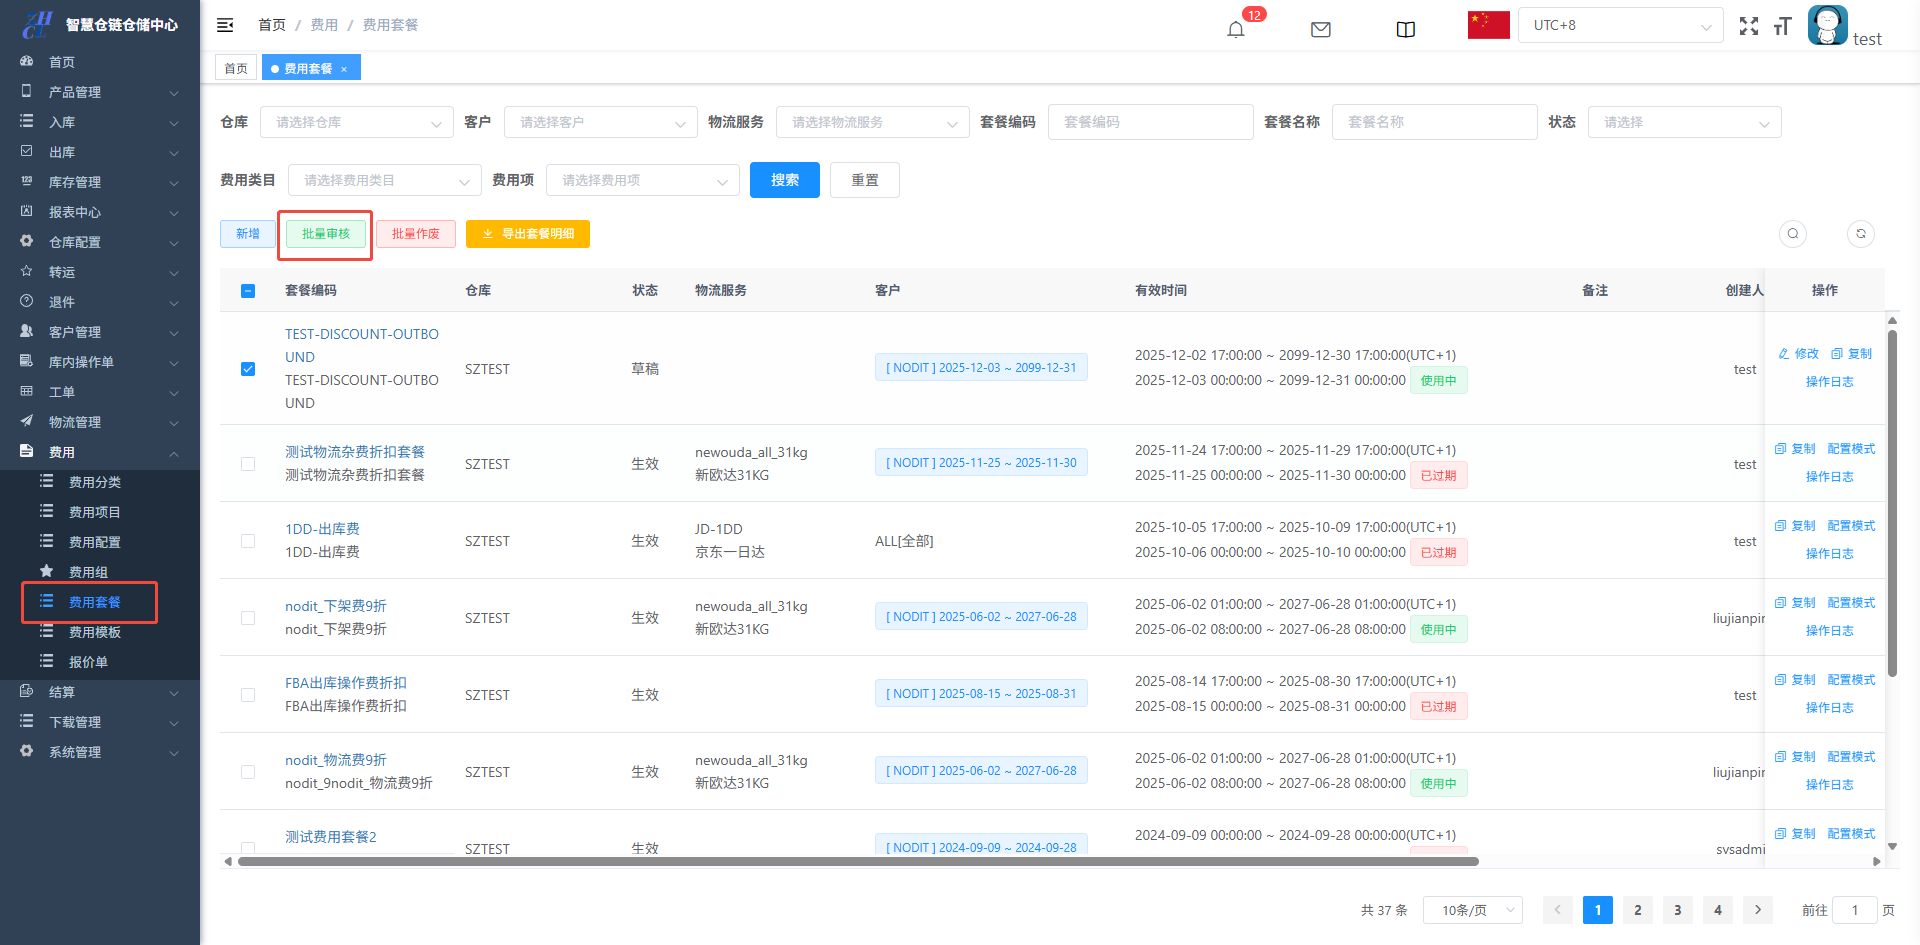Switch to the 首页 tab
Image resolution: width=1920 pixels, height=945 pixels.
[x=236, y=68]
